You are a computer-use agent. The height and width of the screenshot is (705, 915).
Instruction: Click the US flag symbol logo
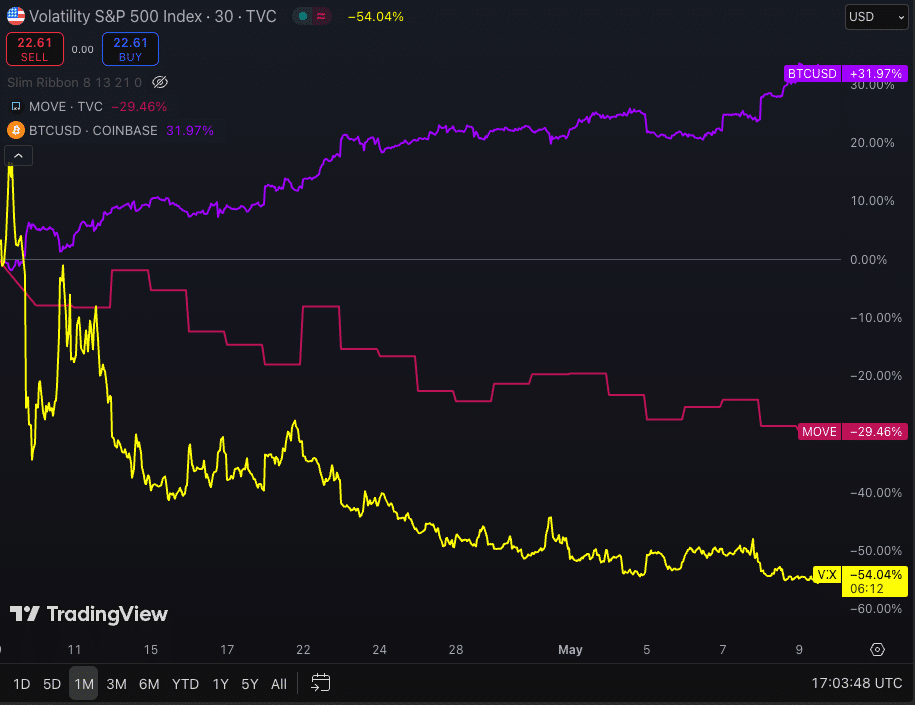tap(16, 16)
